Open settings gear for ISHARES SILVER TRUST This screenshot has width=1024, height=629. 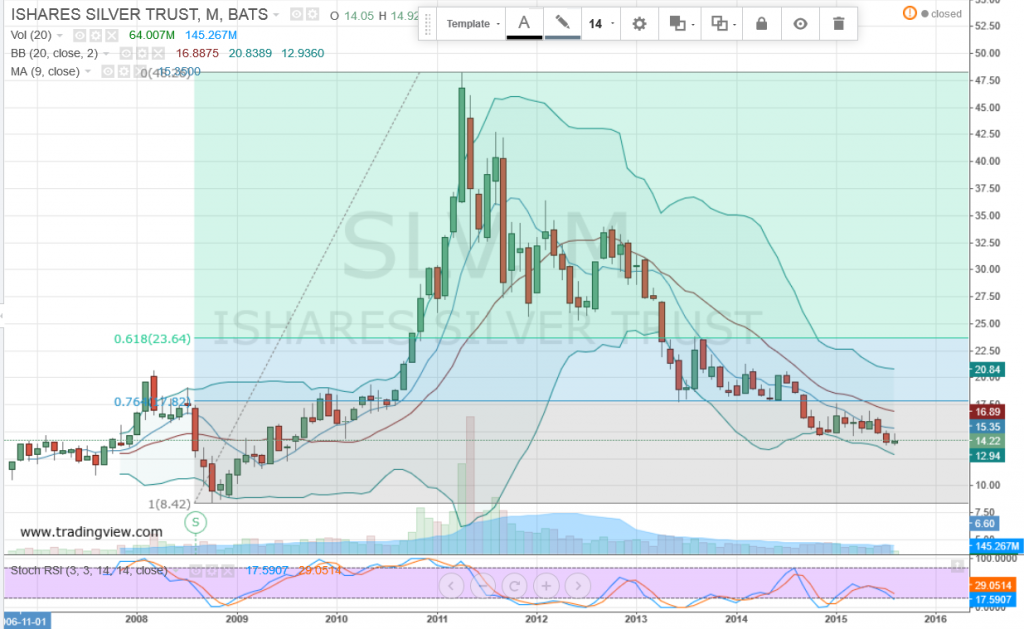312,14
